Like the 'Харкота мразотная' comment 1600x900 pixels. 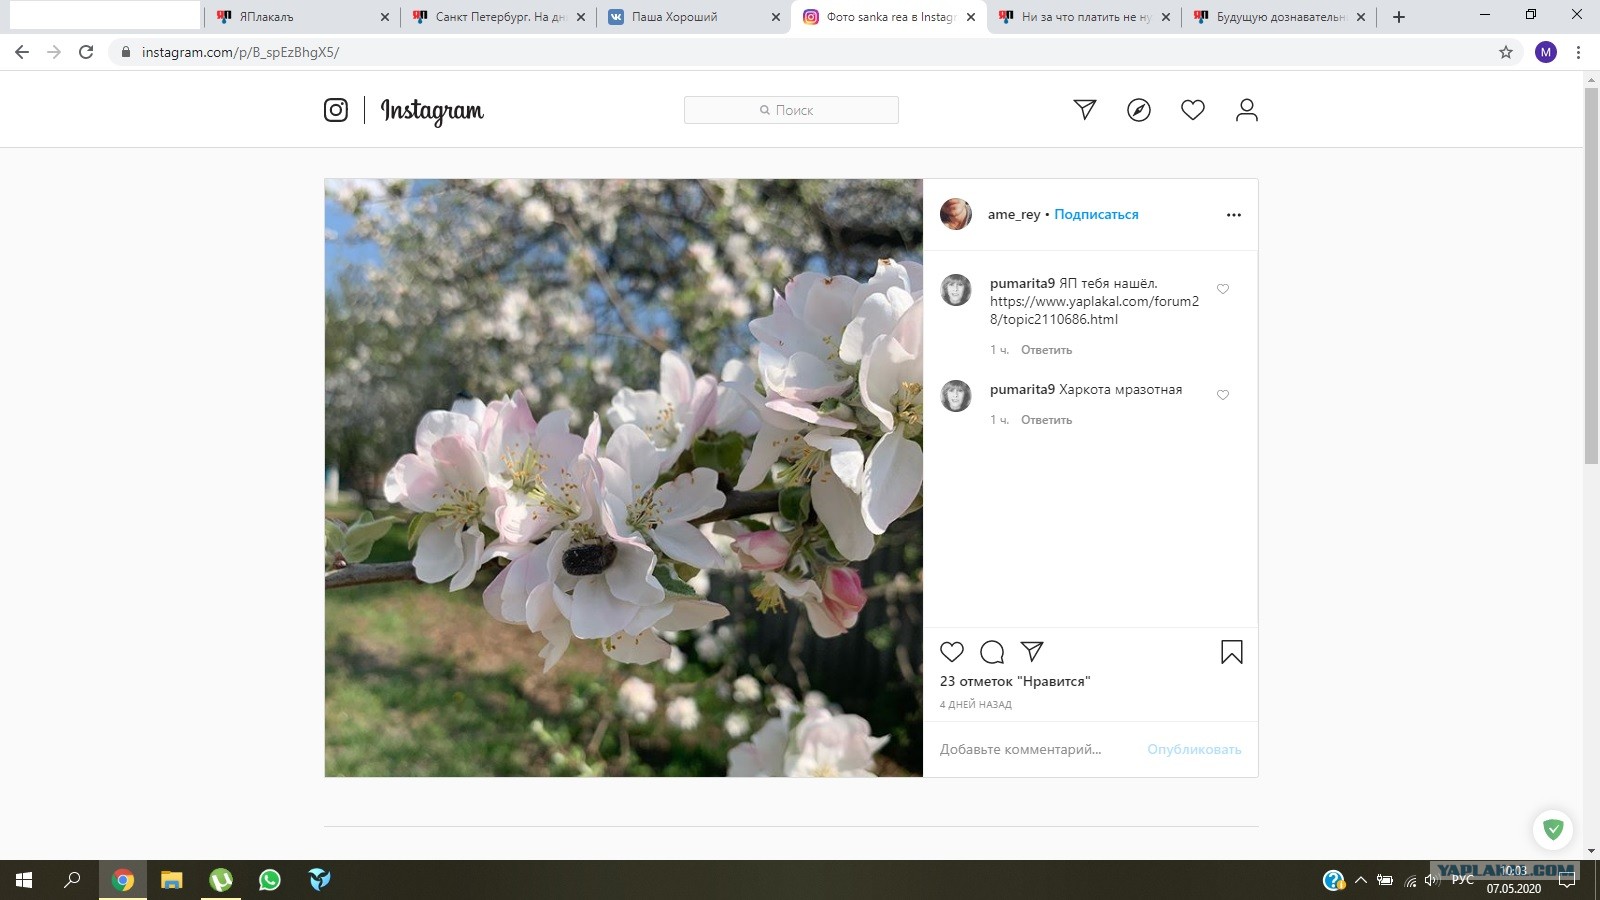point(1223,395)
